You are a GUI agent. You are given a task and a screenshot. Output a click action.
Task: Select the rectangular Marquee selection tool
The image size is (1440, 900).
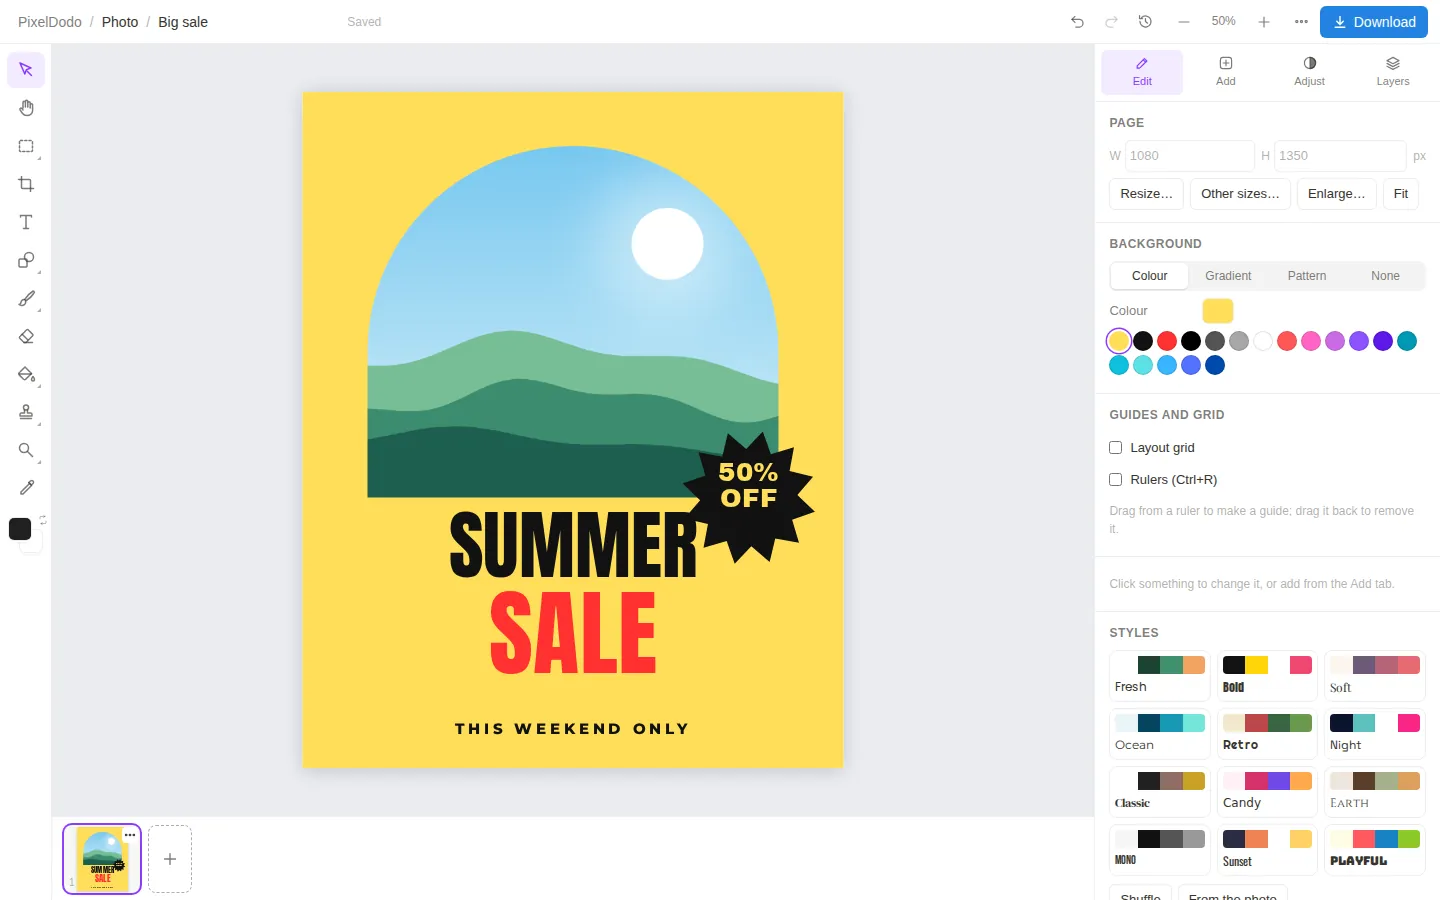click(26, 146)
